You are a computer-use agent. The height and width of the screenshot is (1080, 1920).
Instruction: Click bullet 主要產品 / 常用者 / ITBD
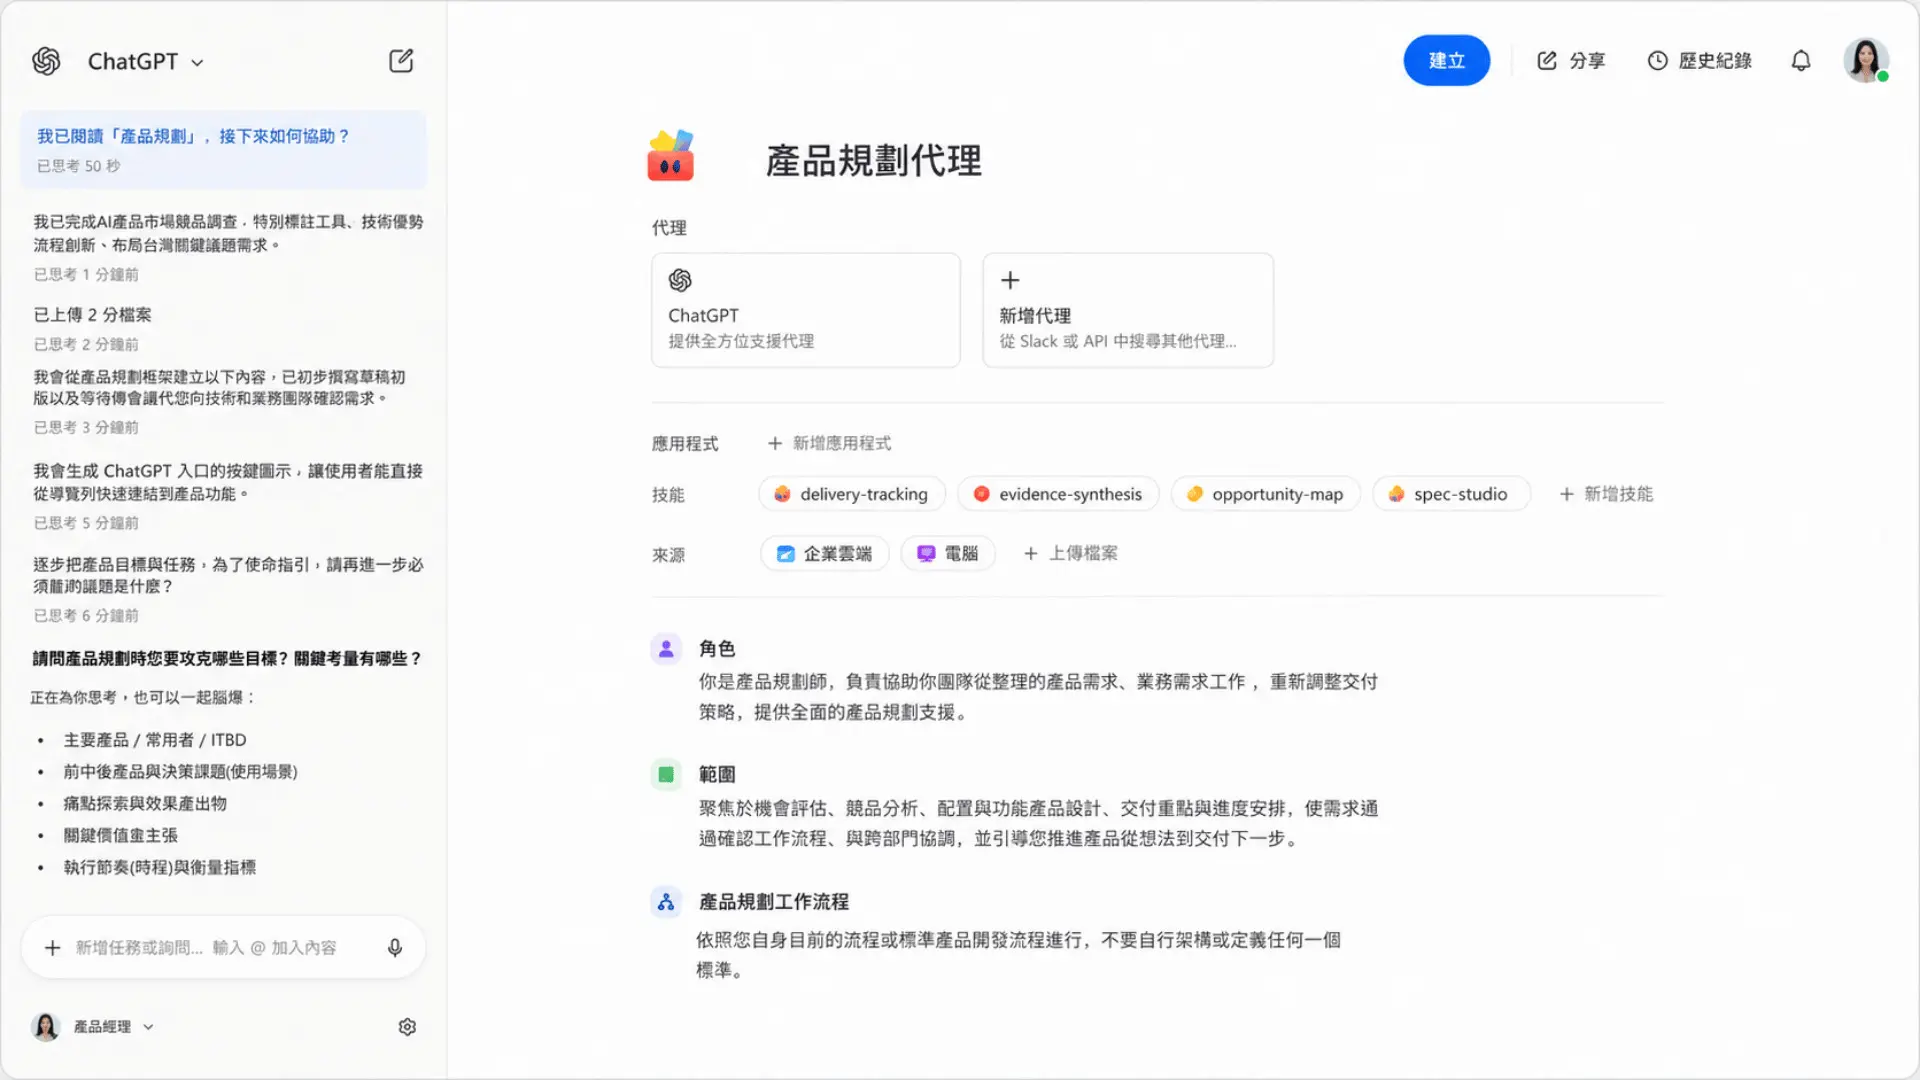155,740
